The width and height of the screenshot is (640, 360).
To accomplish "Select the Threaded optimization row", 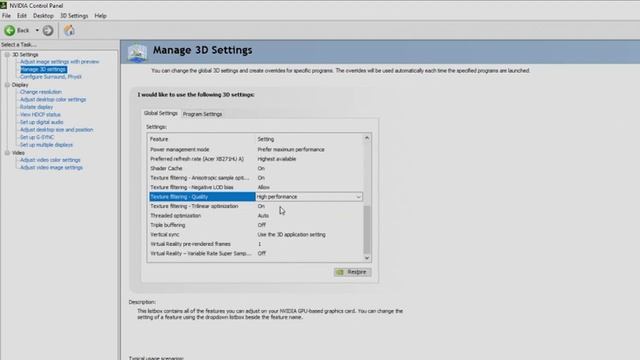I will [x=255, y=216].
